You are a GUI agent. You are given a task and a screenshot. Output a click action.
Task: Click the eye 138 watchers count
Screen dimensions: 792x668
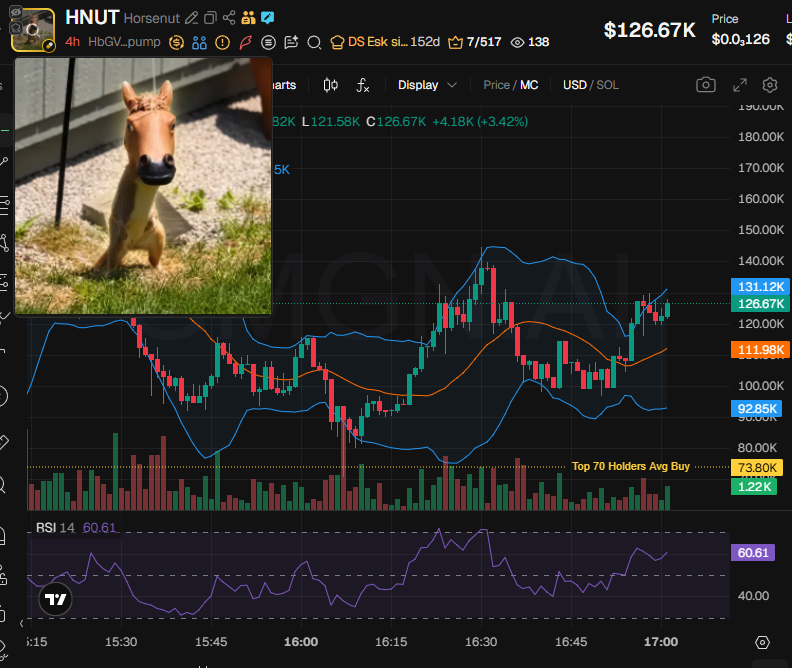point(530,42)
